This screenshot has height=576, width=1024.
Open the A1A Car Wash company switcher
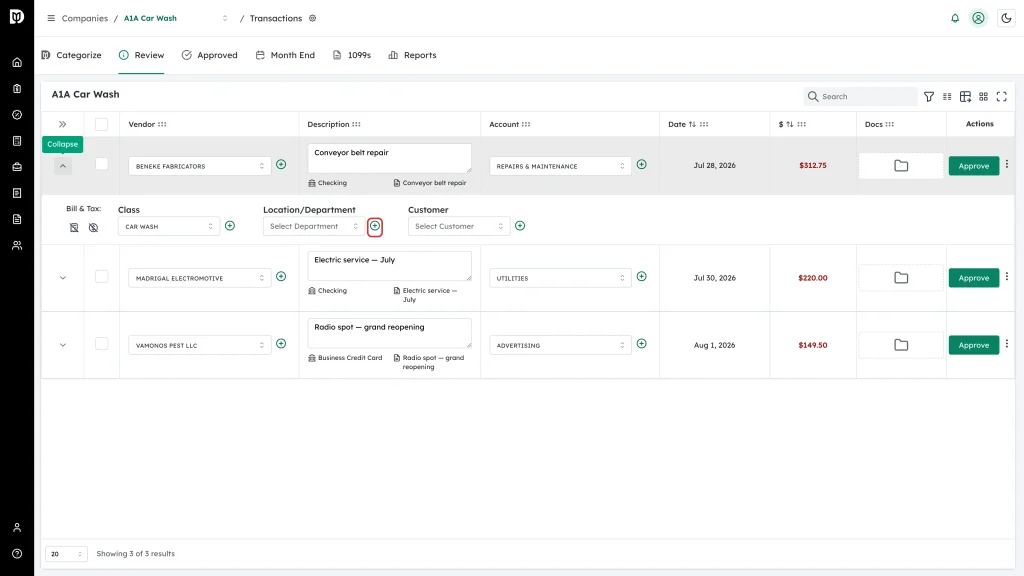[x=176, y=18]
